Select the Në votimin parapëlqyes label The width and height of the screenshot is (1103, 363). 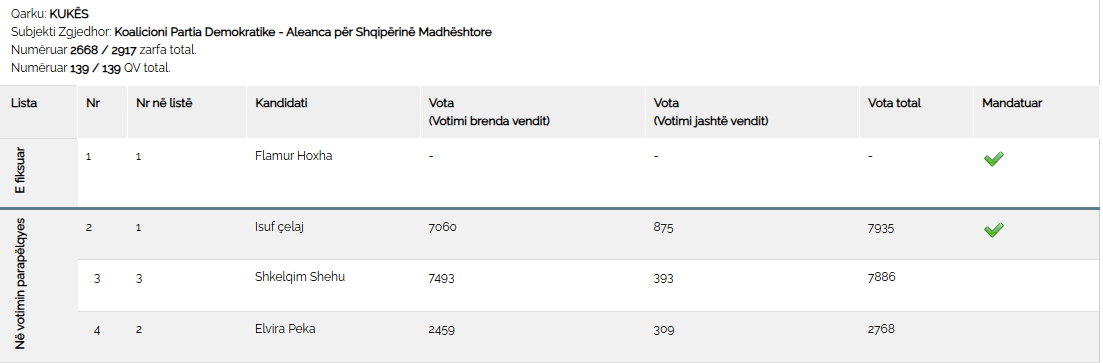[x=20, y=284]
